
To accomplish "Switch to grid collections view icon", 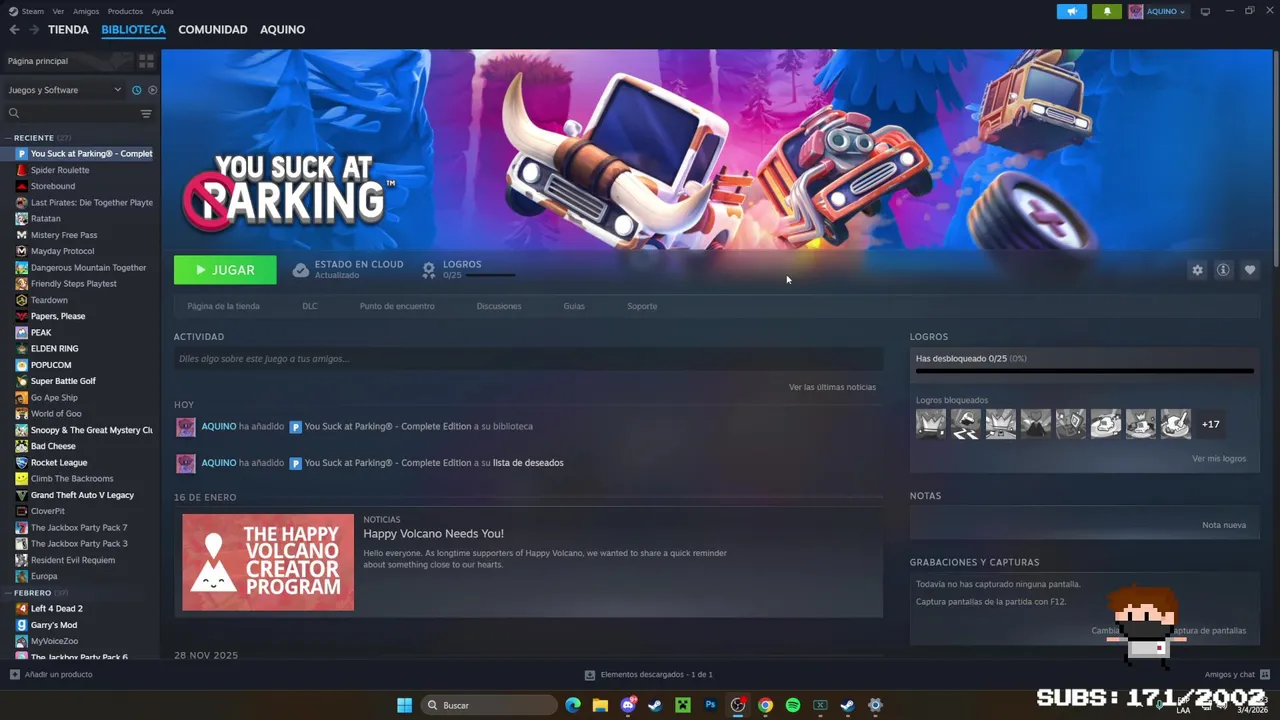I will tap(146, 61).
